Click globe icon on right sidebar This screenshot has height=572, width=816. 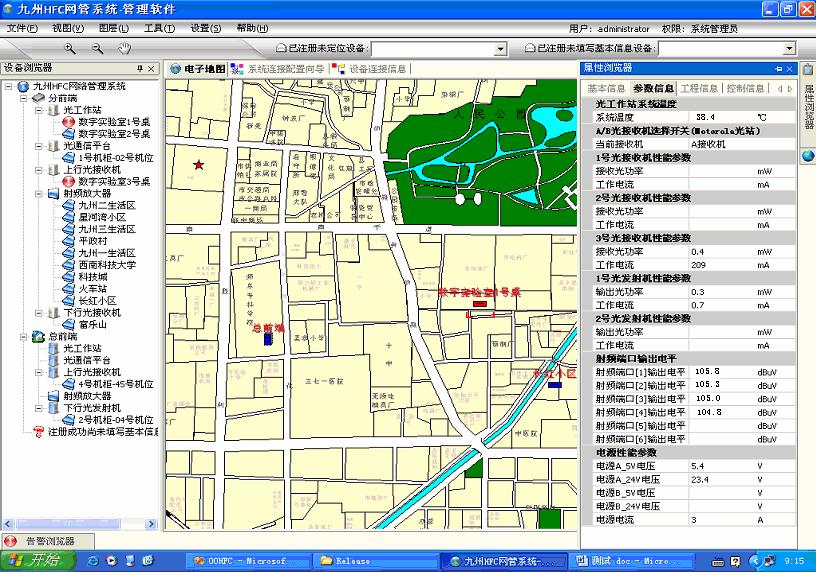[x=807, y=156]
